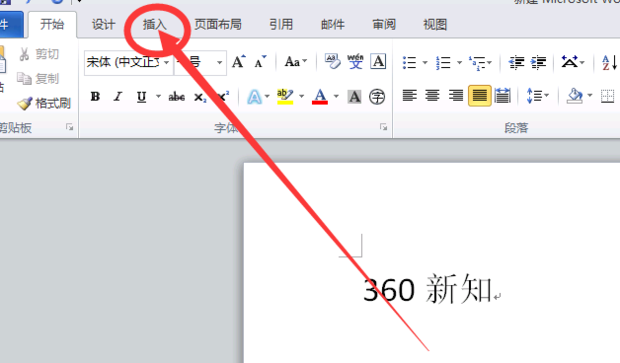Grow font size with enlarge A icon
Screen dimensions: 620x363
pos(238,62)
